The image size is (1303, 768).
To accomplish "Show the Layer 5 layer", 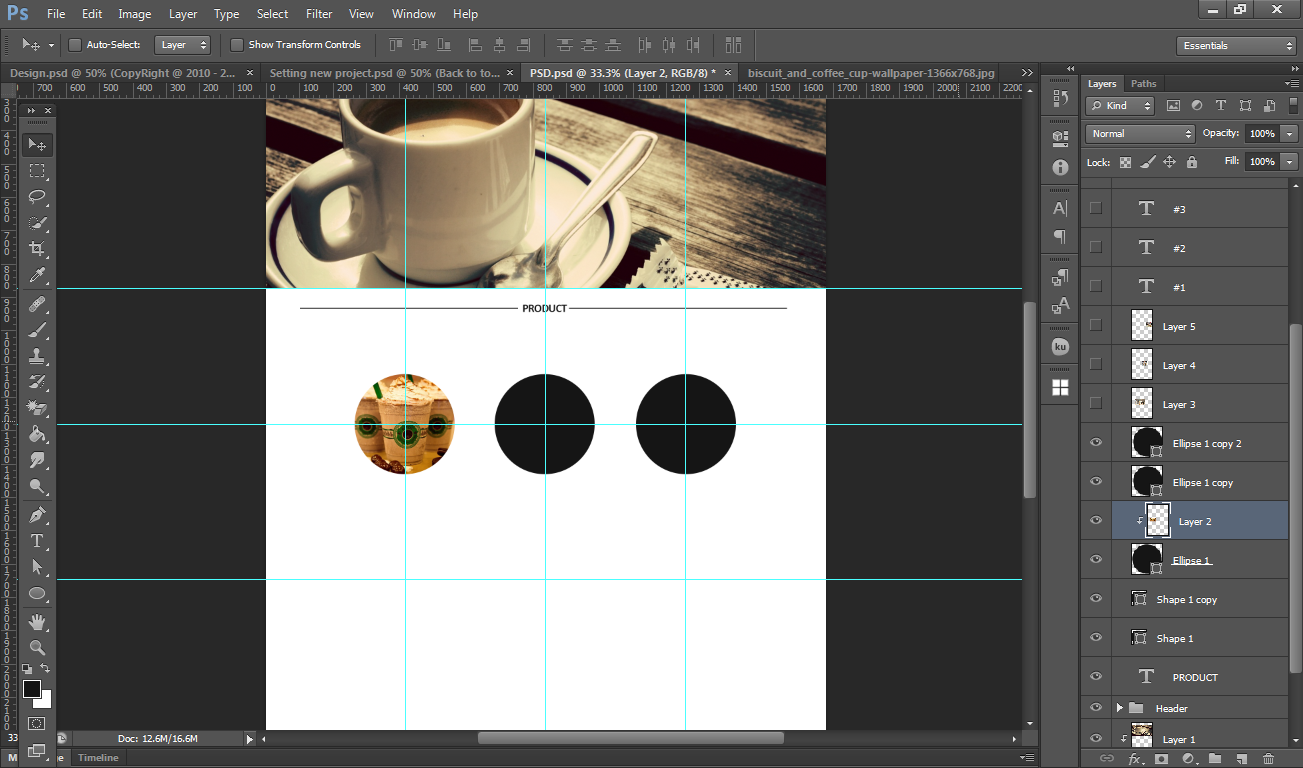I will click(1096, 326).
